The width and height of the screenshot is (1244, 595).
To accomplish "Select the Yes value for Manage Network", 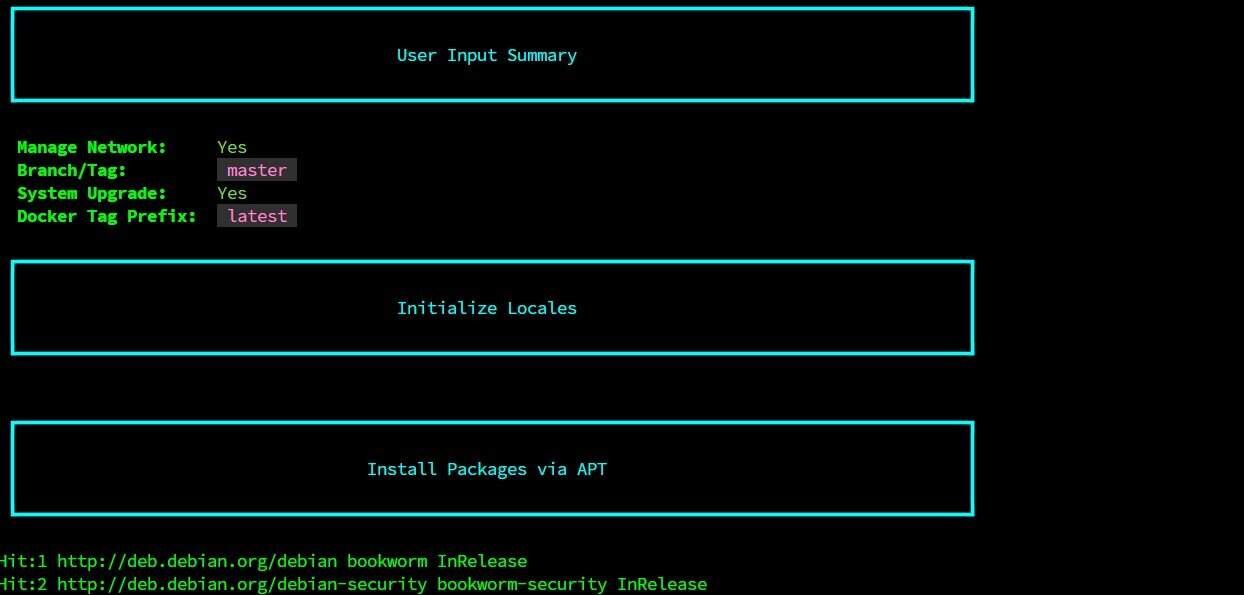I will (x=231, y=146).
